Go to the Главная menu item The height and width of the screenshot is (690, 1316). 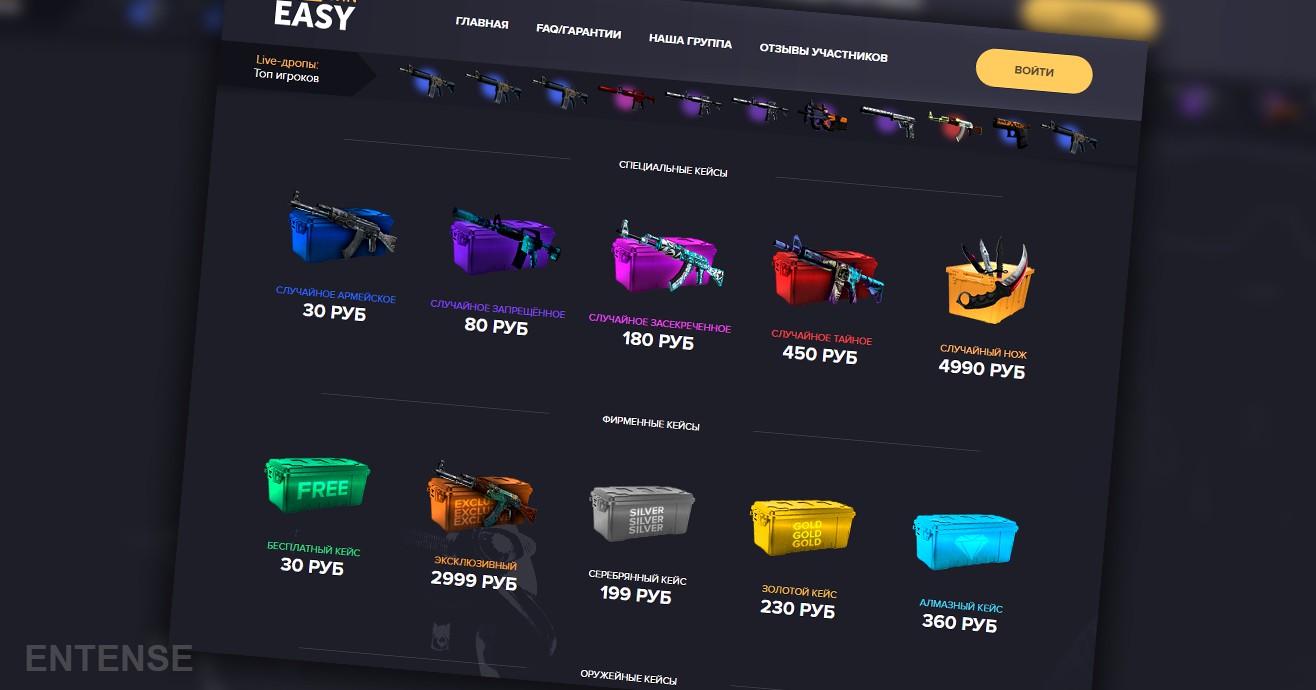click(482, 23)
